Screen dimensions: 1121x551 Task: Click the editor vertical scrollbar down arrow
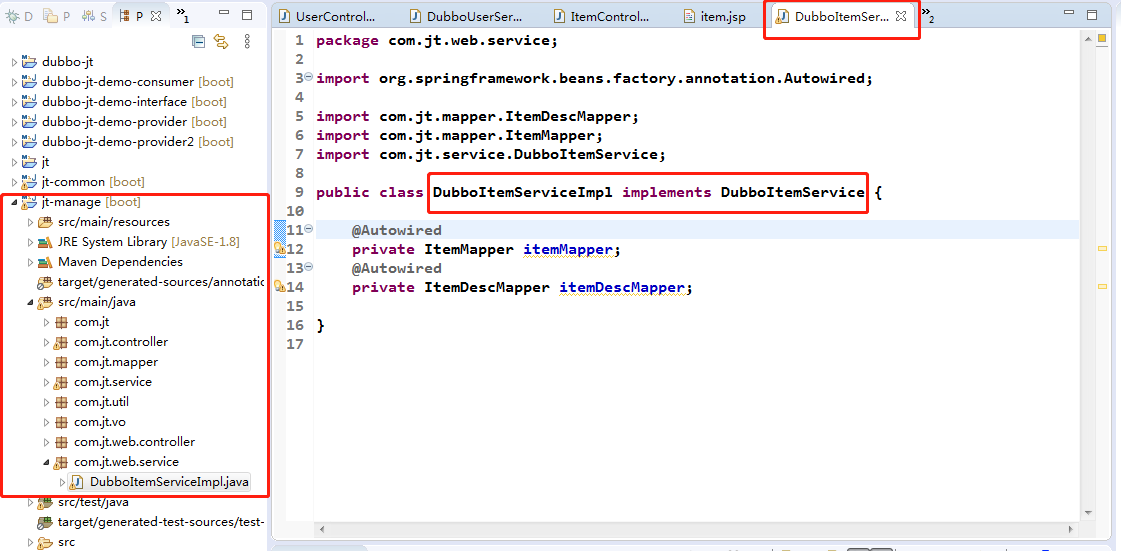tap(1087, 512)
